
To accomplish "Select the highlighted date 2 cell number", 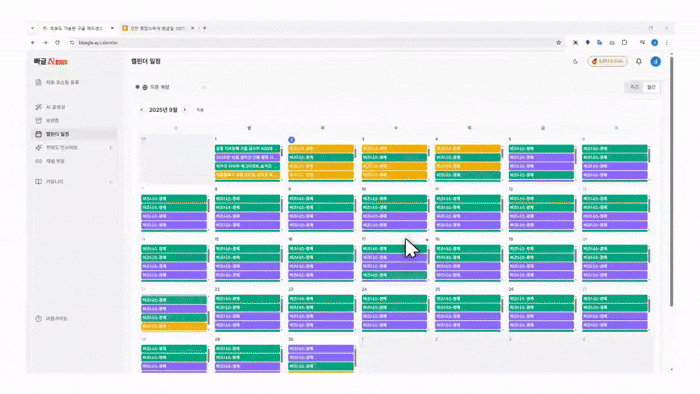I will click(x=292, y=140).
